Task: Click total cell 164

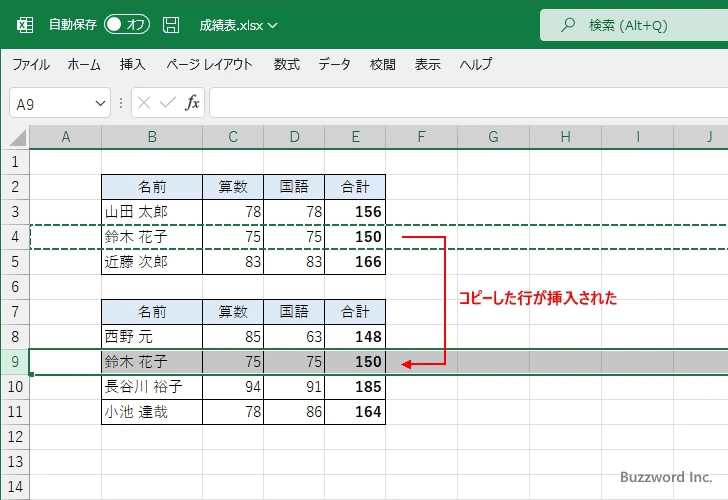Action: [355, 412]
